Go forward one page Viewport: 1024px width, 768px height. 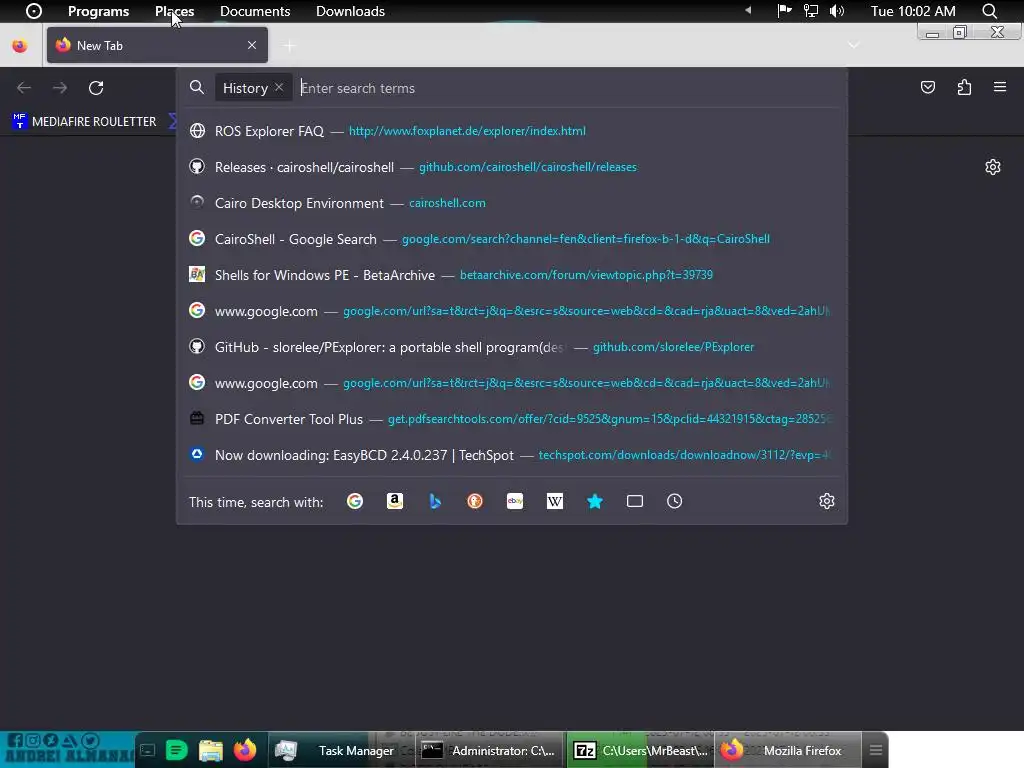(60, 88)
